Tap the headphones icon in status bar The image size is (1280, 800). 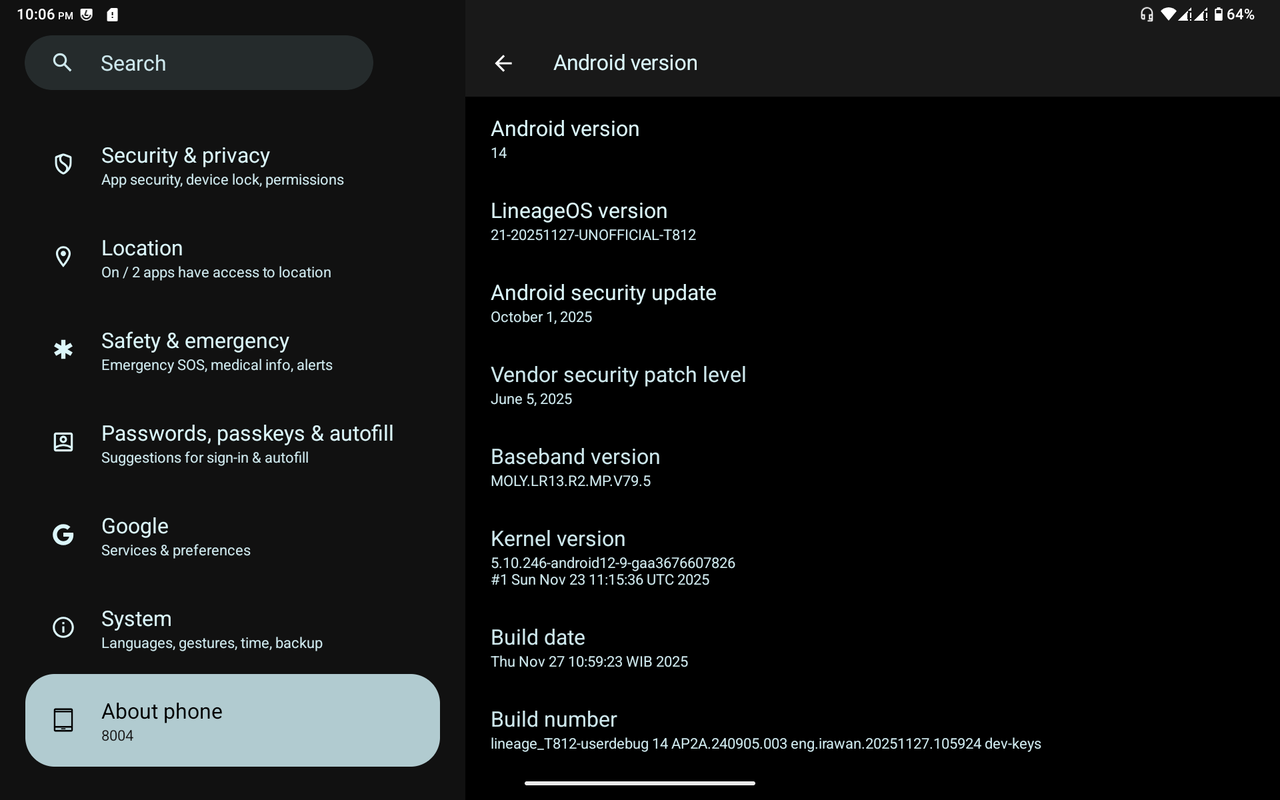(x=1147, y=15)
